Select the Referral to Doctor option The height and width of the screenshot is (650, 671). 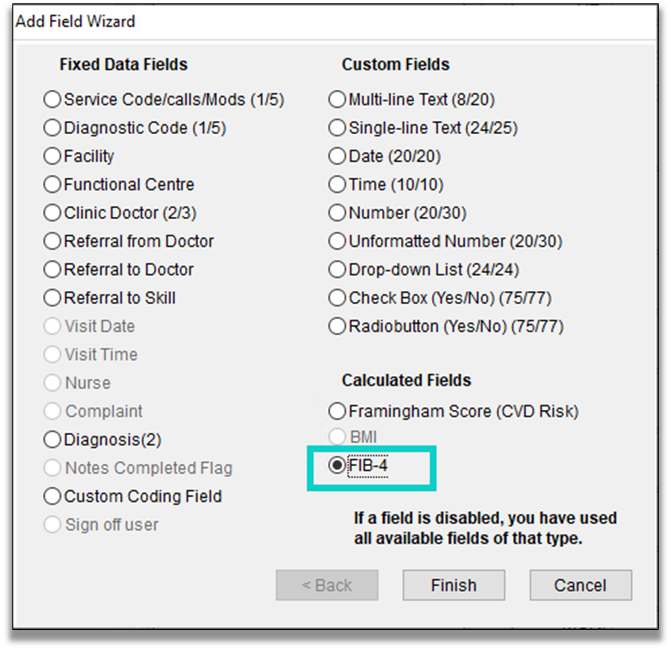click(53, 270)
